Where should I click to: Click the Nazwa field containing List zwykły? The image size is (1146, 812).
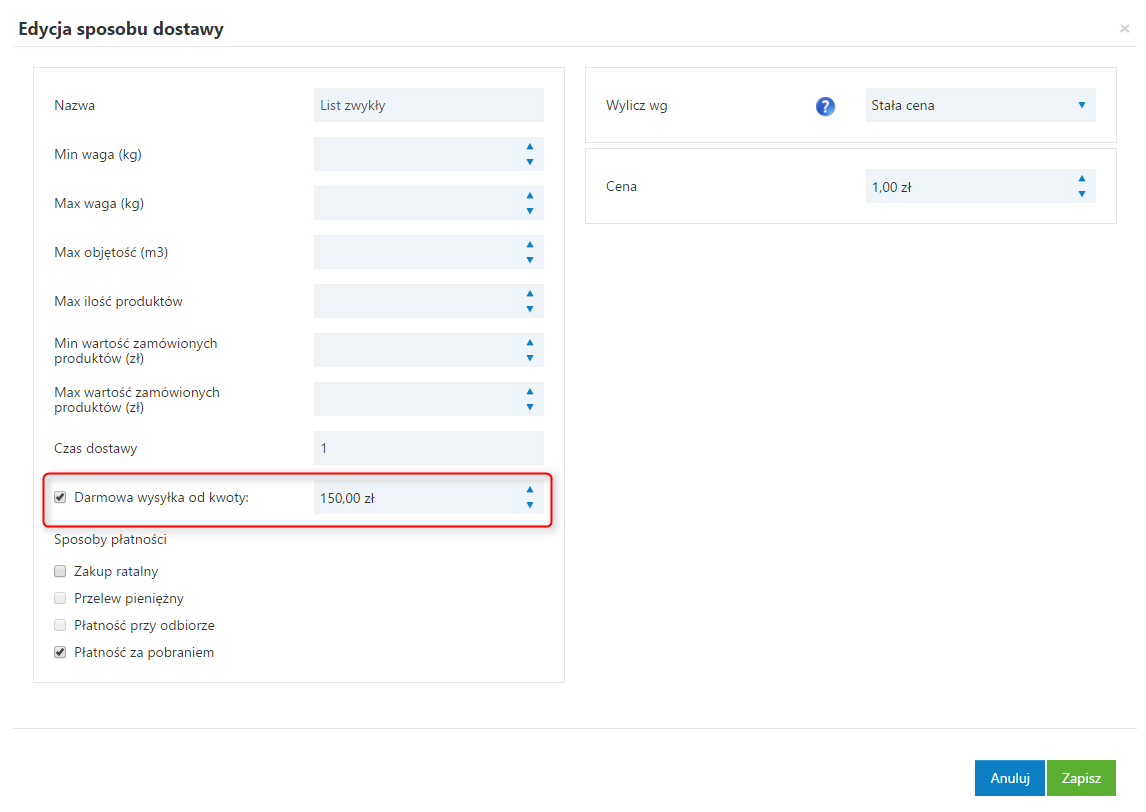(428, 105)
